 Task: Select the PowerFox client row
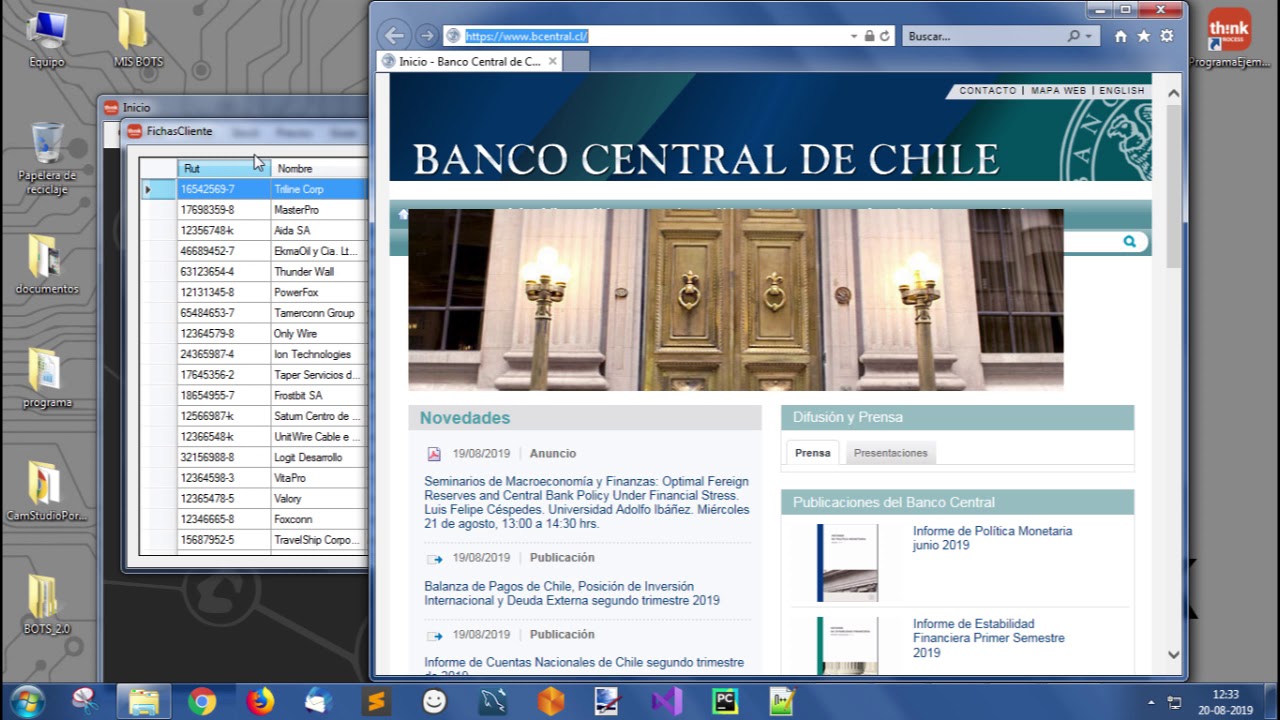[255, 292]
